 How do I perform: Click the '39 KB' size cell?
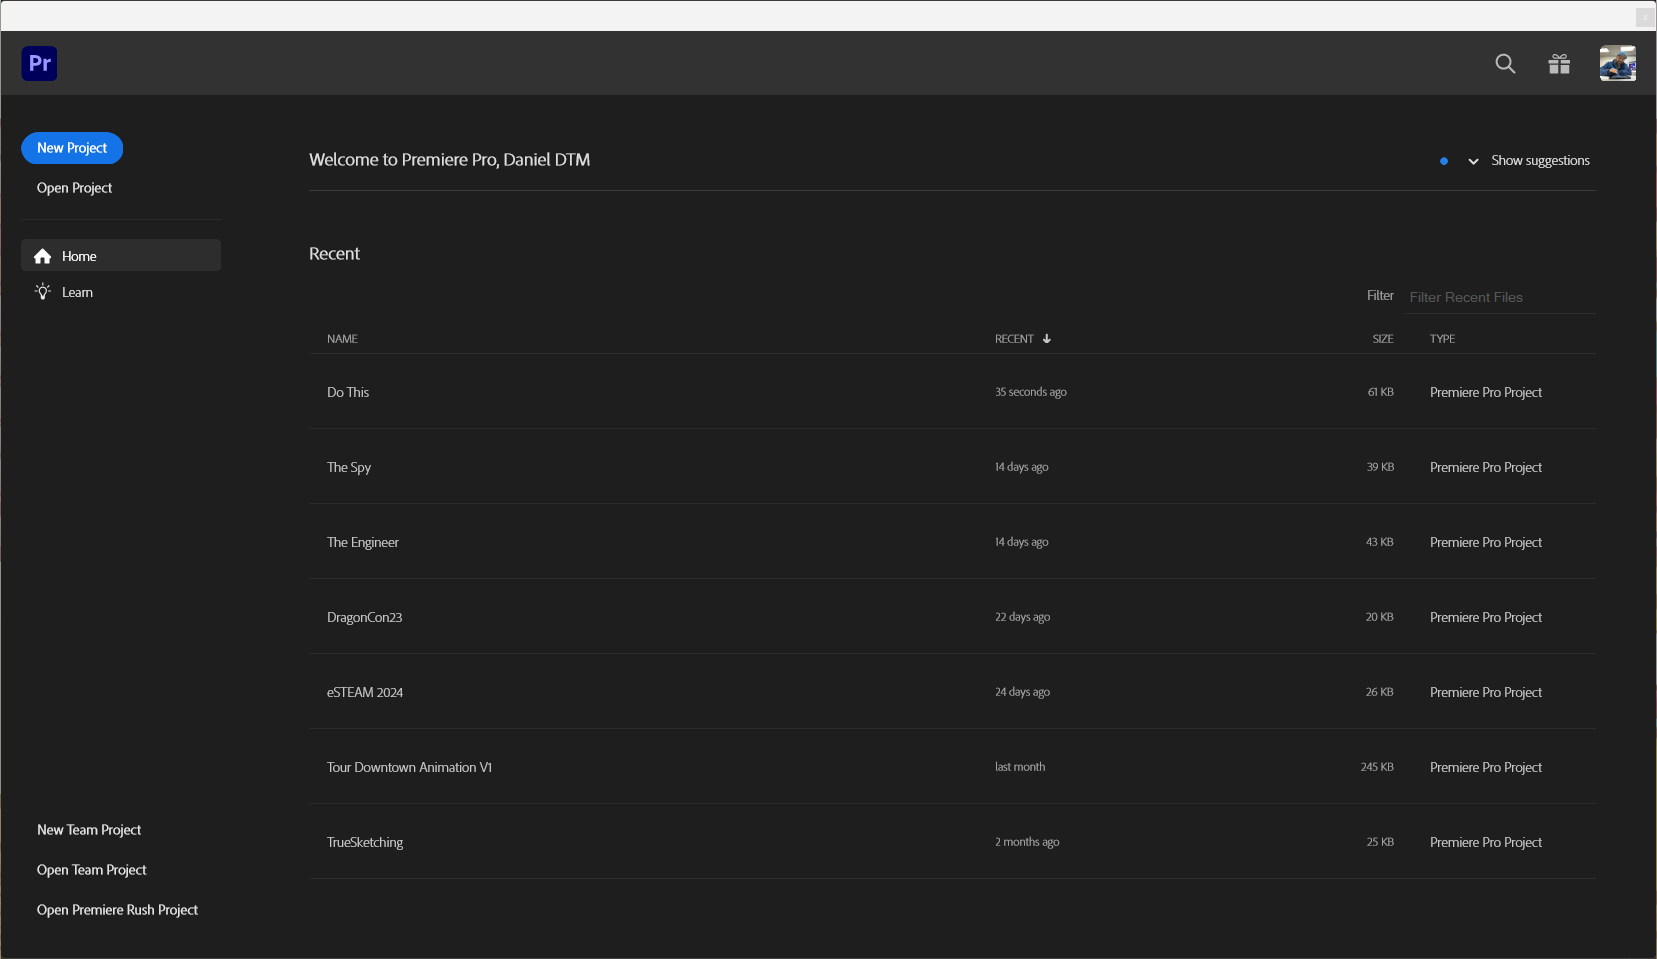pos(1380,467)
